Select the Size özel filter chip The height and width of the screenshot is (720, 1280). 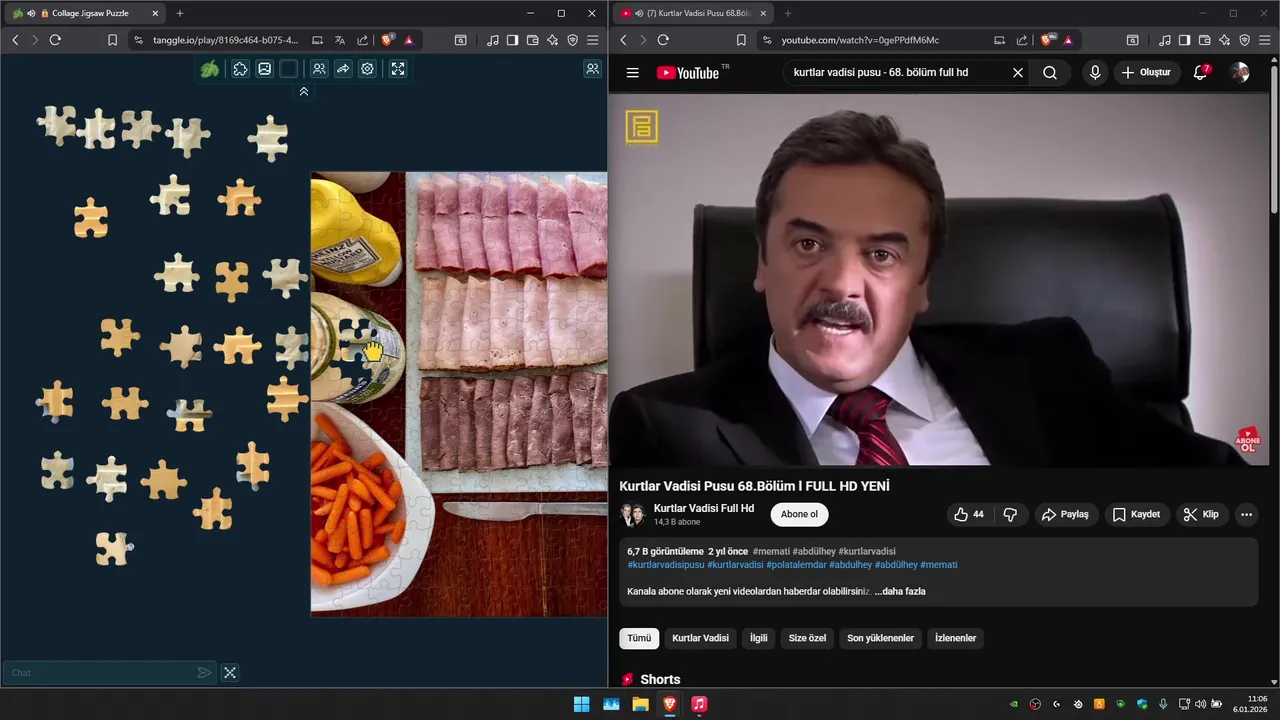pos(807,638)
